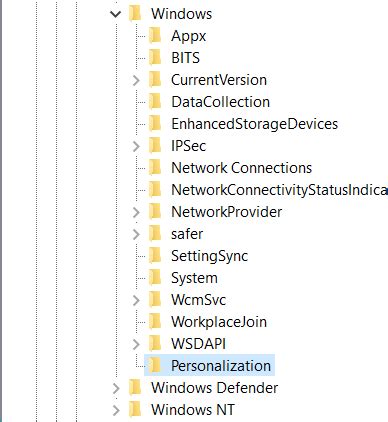Click the BITS folder icon

(x=155, y=57)
